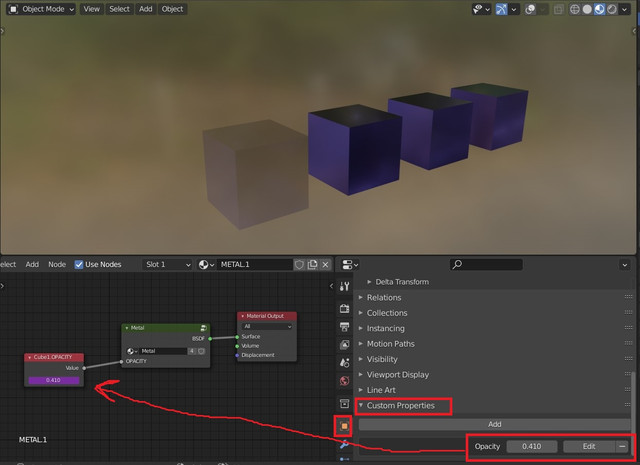Screen dimensions: 640x465
Task: Collapse the Cube1.OPACITY node header triangle
Action: click(x=29, y=357)
